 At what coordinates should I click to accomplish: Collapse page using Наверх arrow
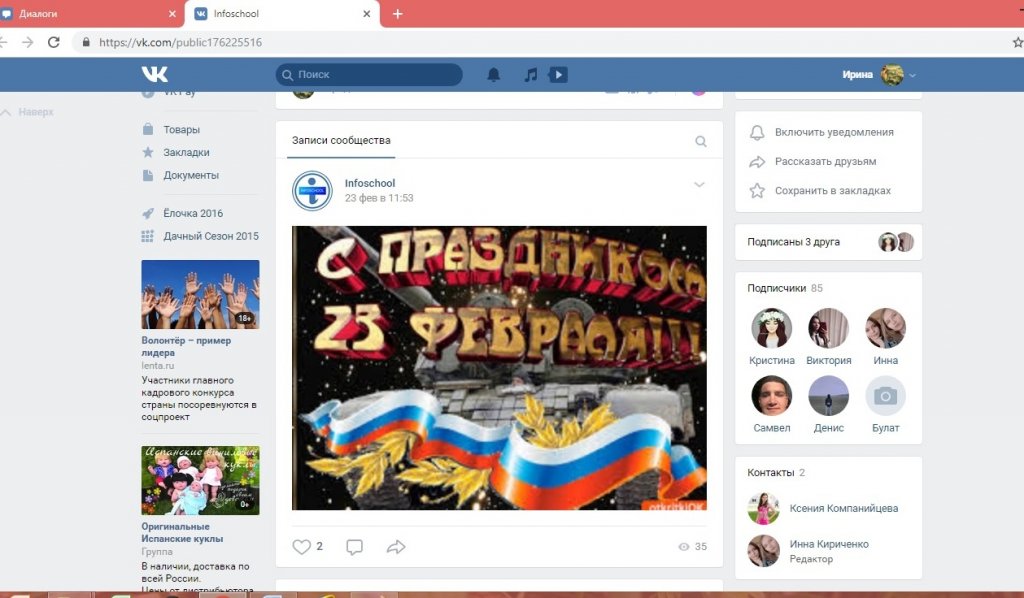tap(28, 112)
